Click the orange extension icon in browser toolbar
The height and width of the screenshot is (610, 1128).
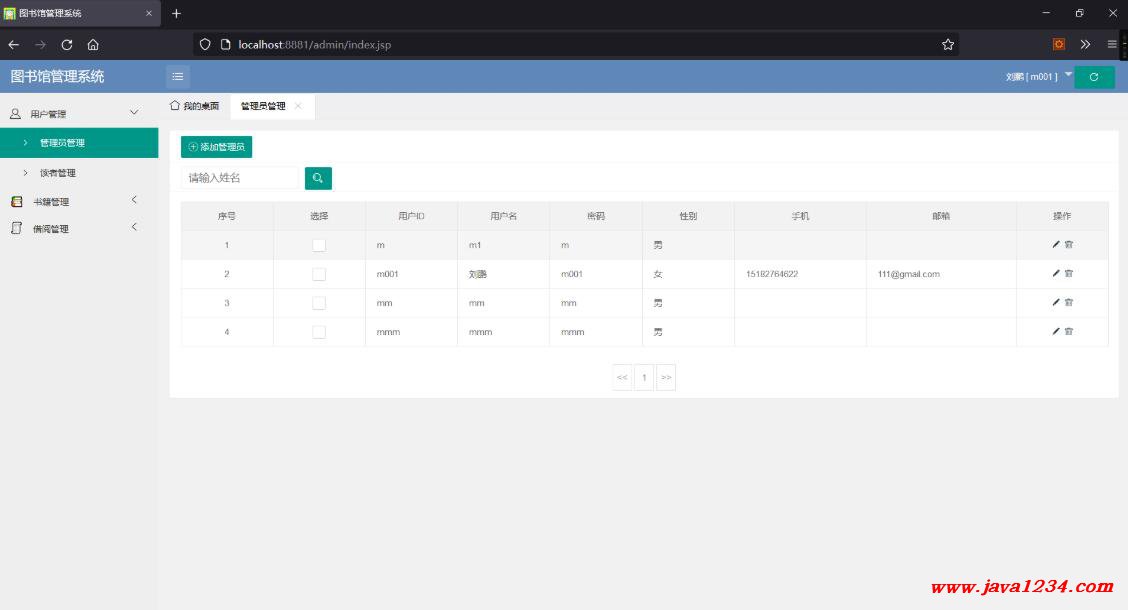tap(1059, 45)
